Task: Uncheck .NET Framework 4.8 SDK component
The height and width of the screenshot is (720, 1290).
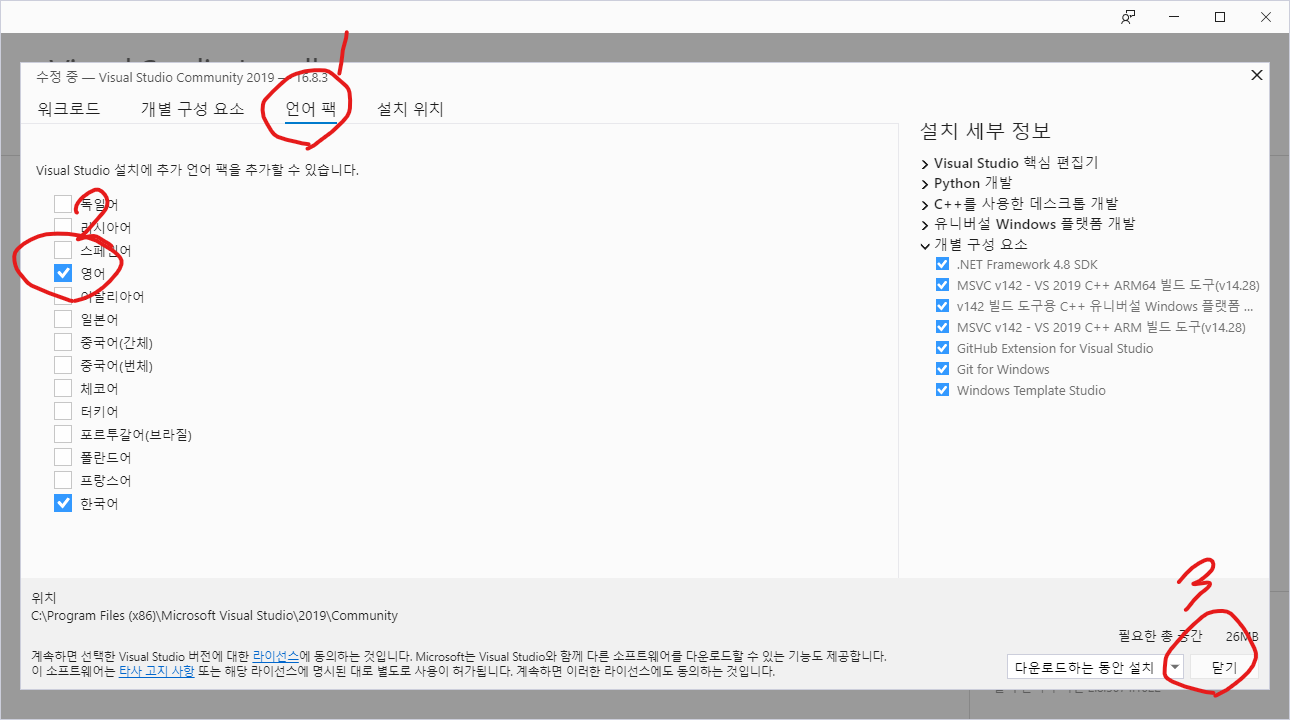Action: [942, 264]
